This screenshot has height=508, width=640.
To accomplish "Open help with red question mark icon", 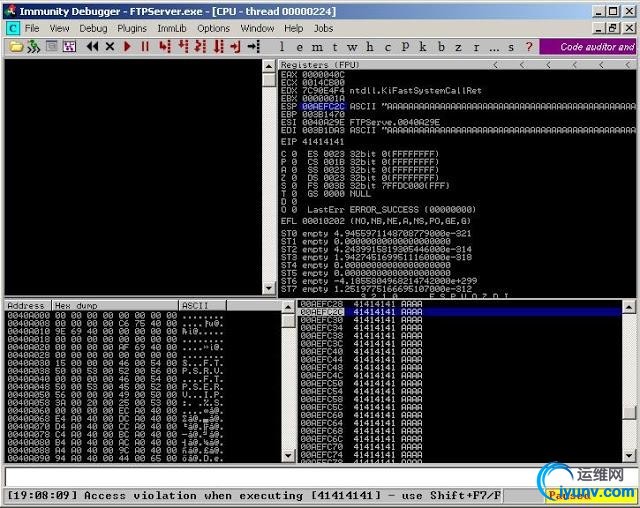I will [x=529, y=47].
